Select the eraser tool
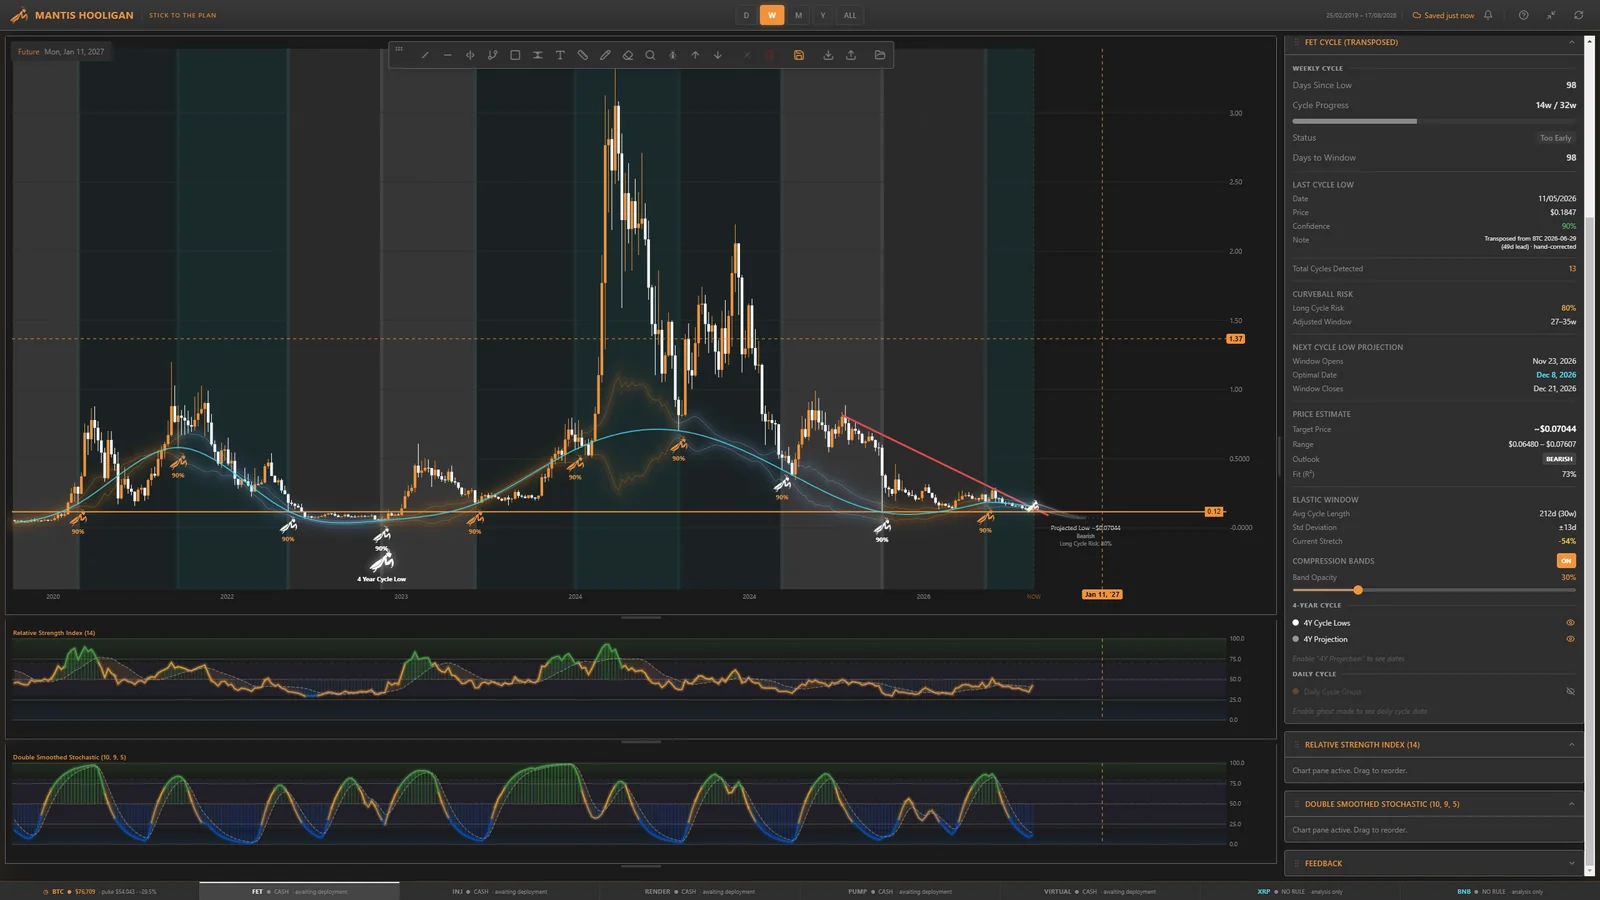Image resolution: width=1600 pixels, height=900 pixels. [x=628, y=55]
